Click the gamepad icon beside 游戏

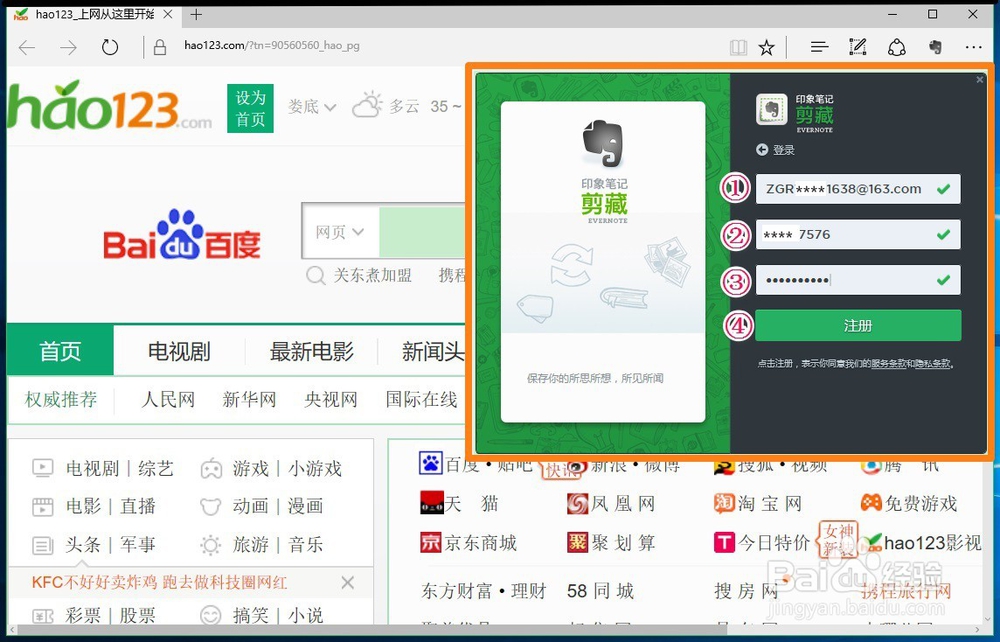211,469
